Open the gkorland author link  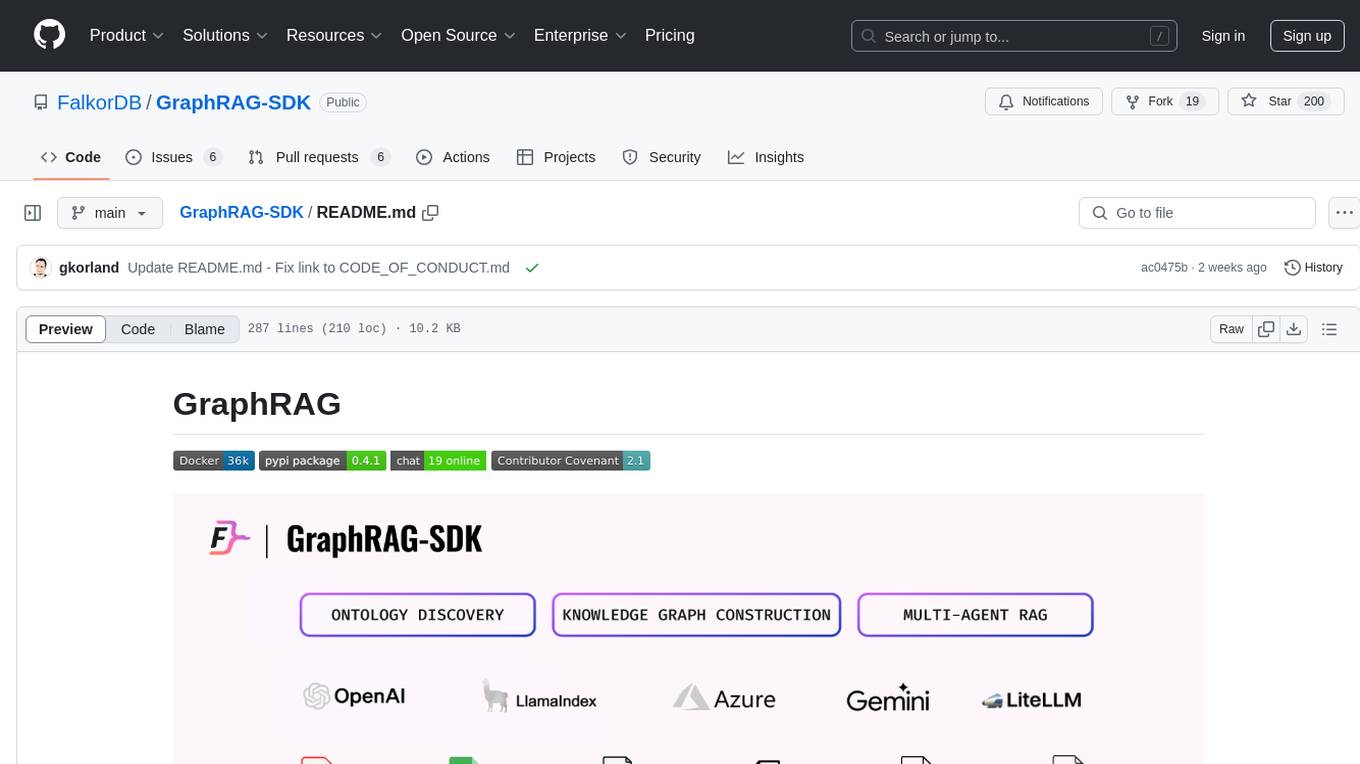pos(89,268)
